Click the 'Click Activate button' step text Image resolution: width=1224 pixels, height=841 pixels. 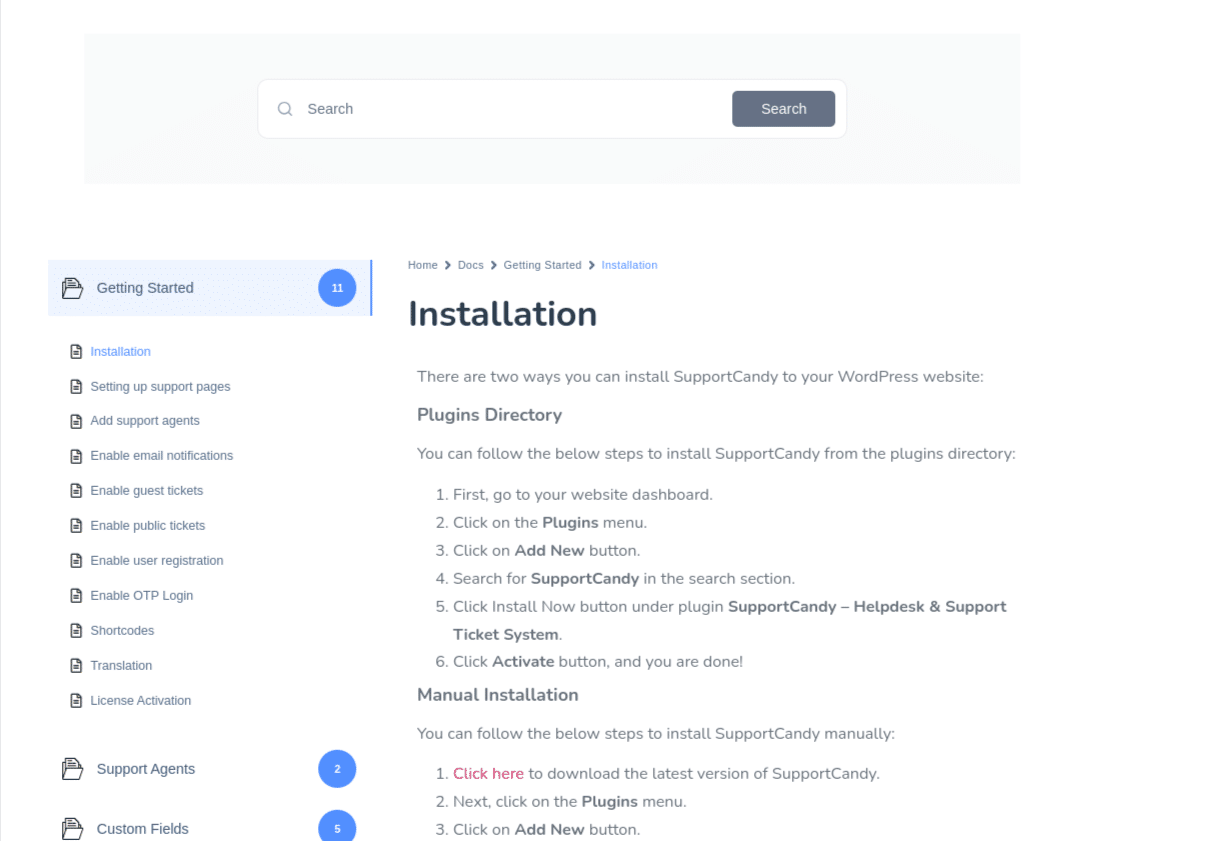[598, 661]
